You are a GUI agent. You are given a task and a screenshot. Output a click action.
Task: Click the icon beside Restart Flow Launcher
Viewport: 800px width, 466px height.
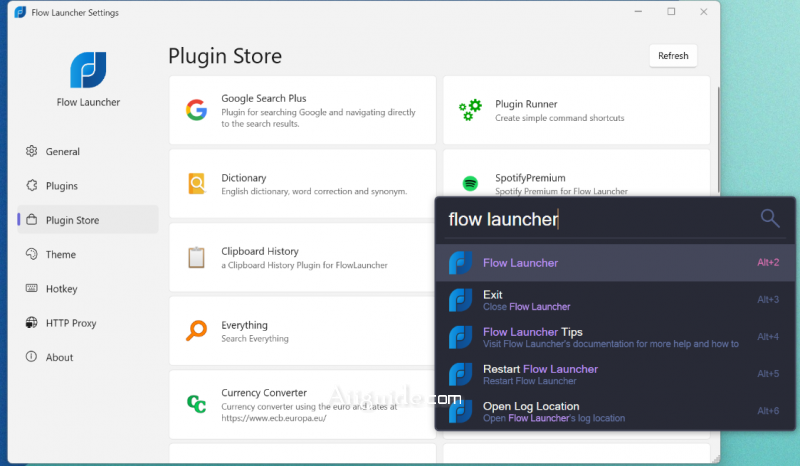coord(460,375)
